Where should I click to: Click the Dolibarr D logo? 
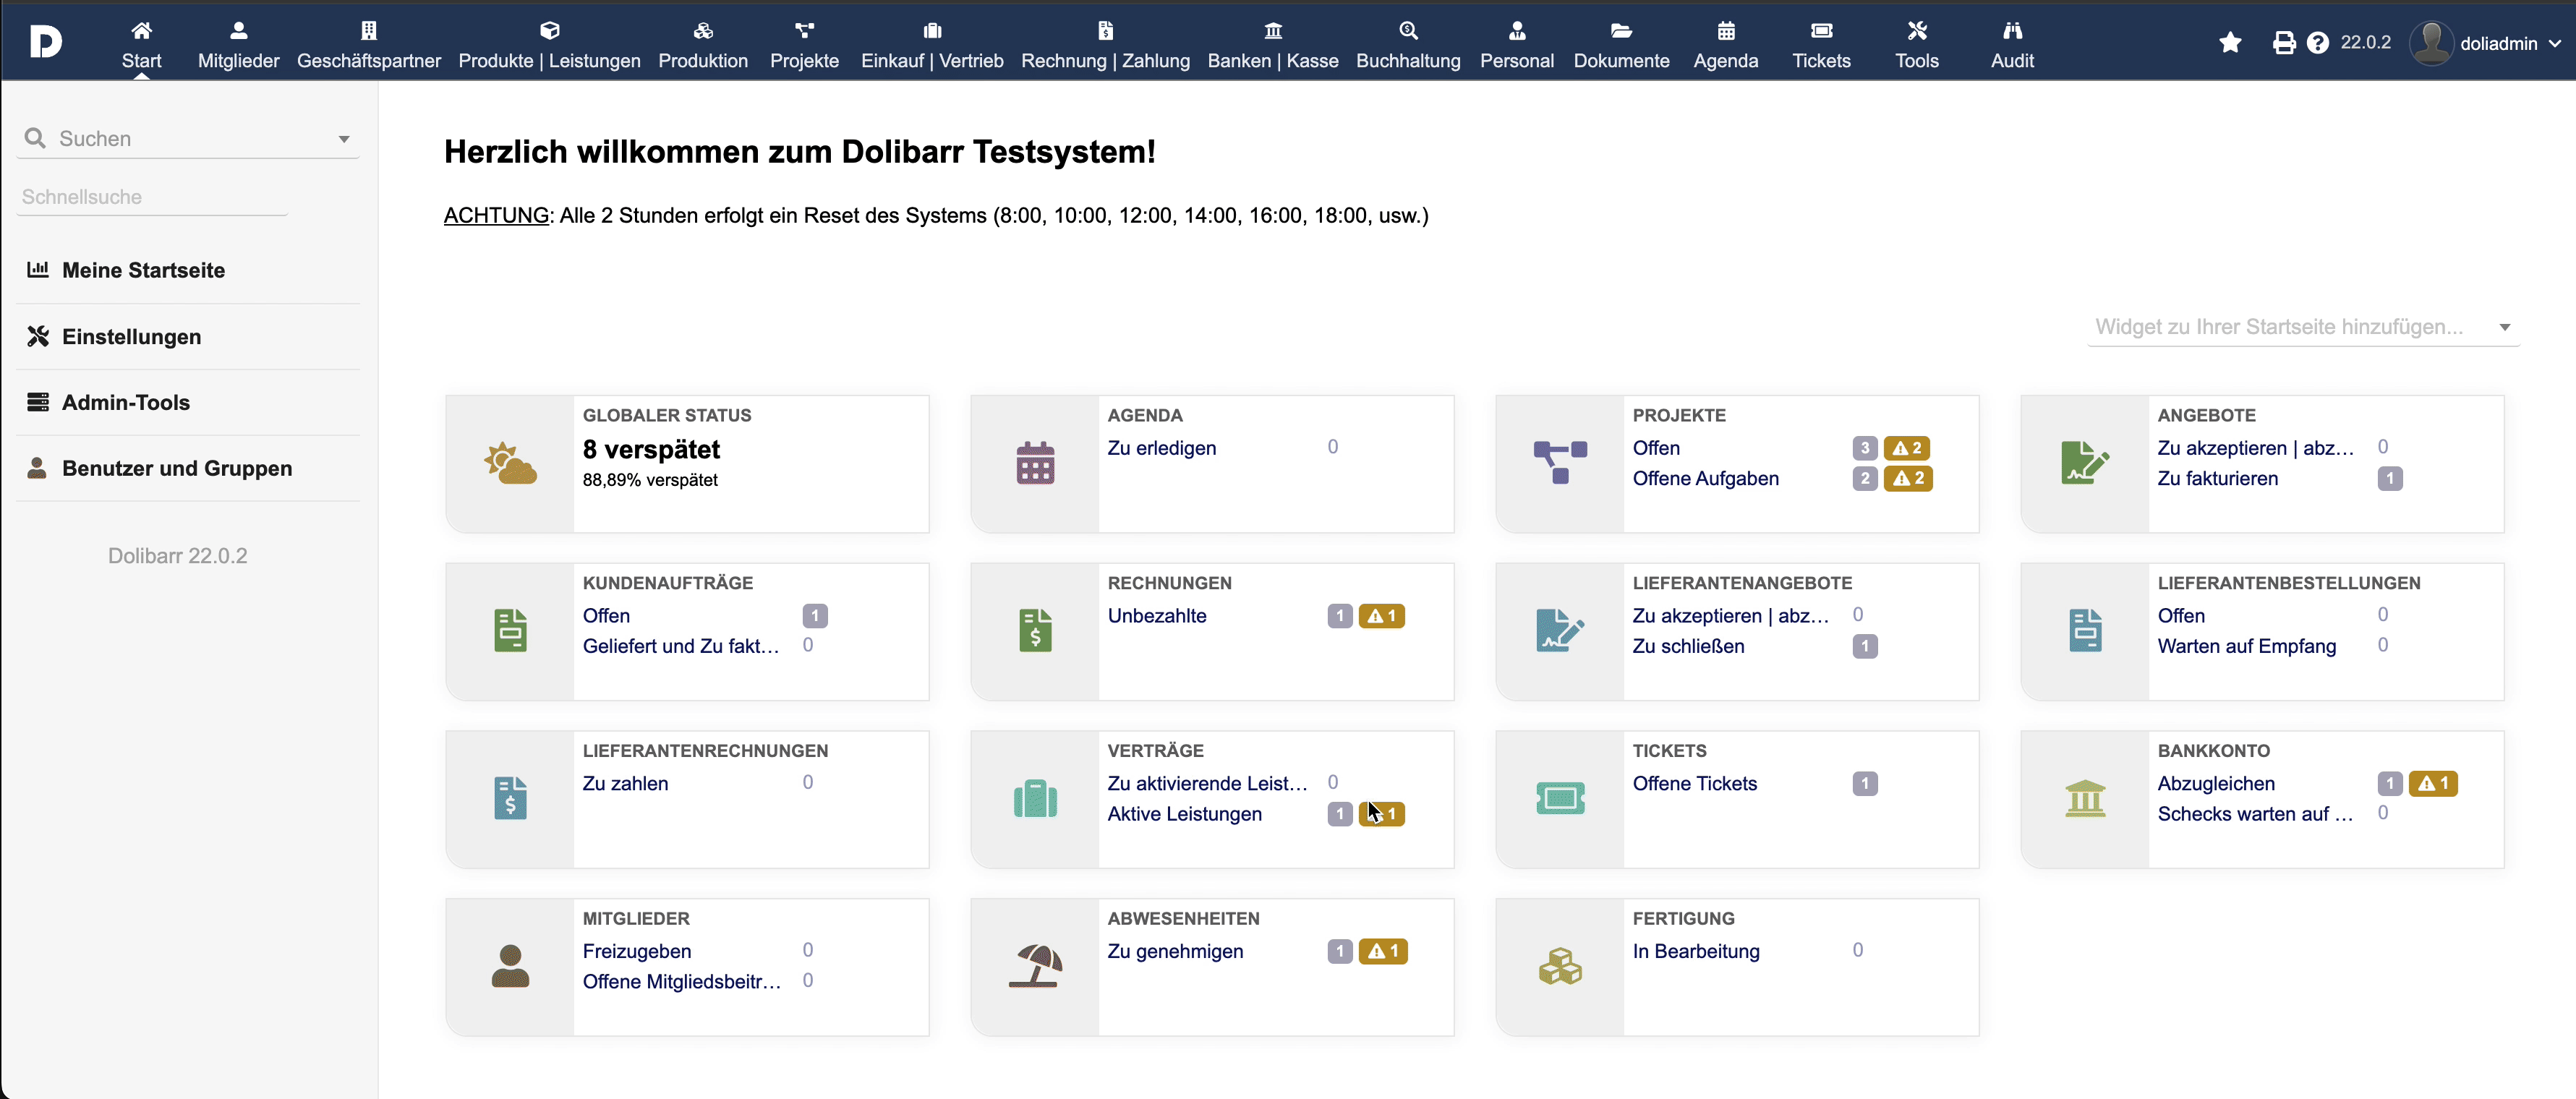[46, 42]
